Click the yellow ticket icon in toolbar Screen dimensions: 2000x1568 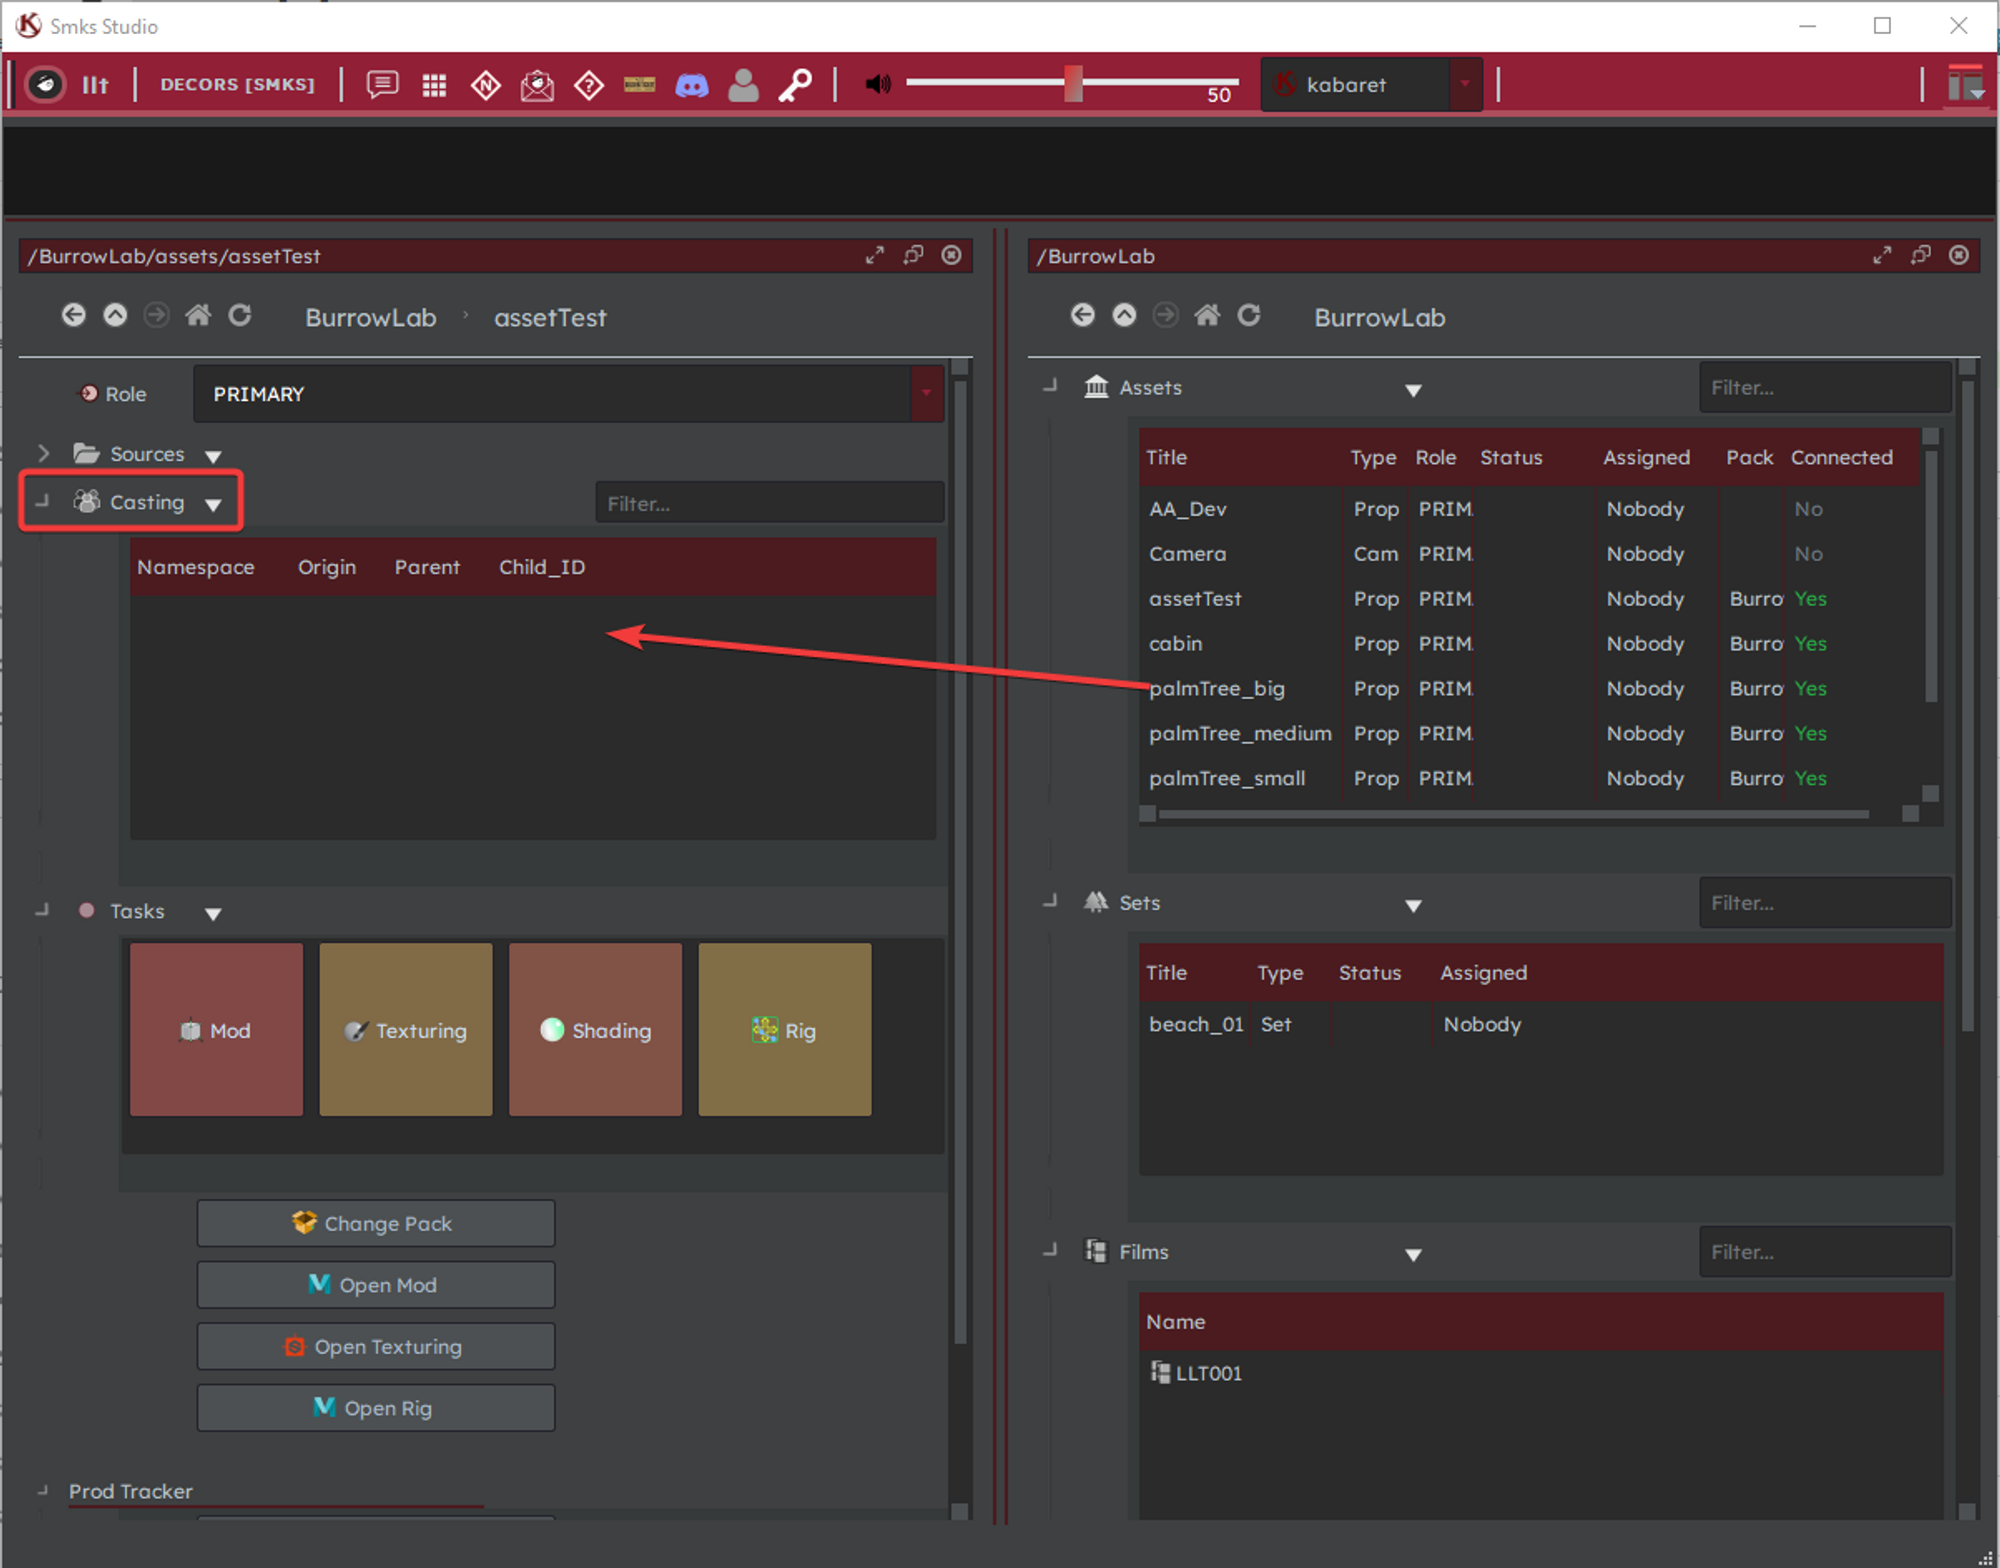point(640,85)
